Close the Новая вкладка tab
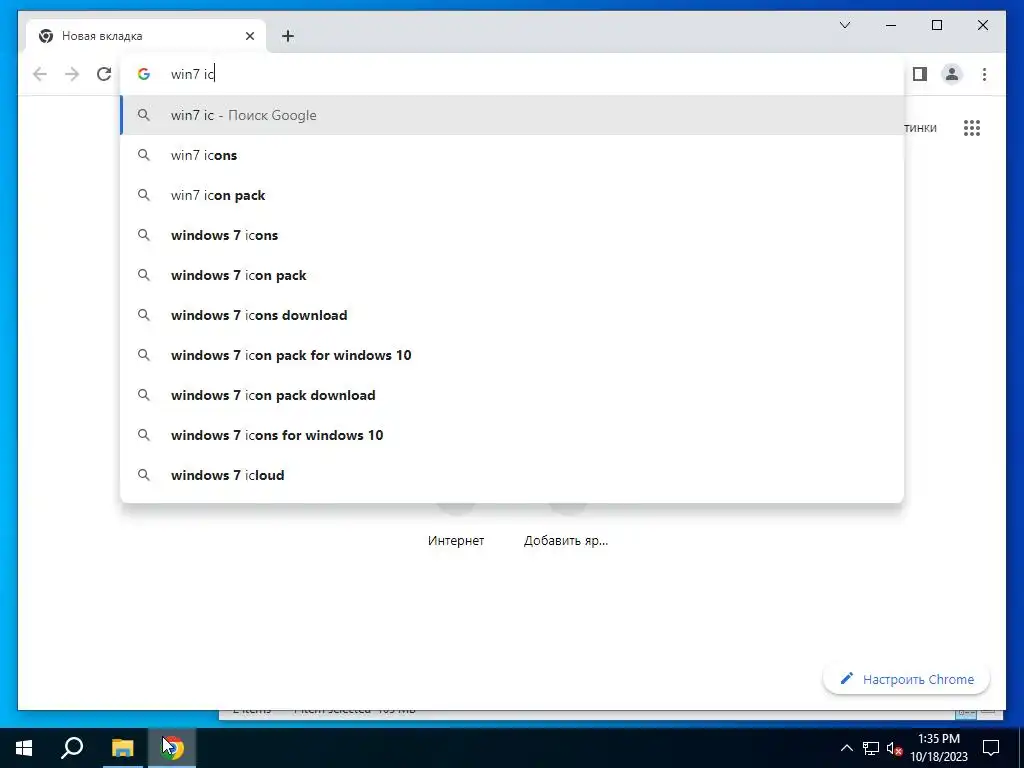The width and height of the screenshot is (1024, 768). click(249, 36)
